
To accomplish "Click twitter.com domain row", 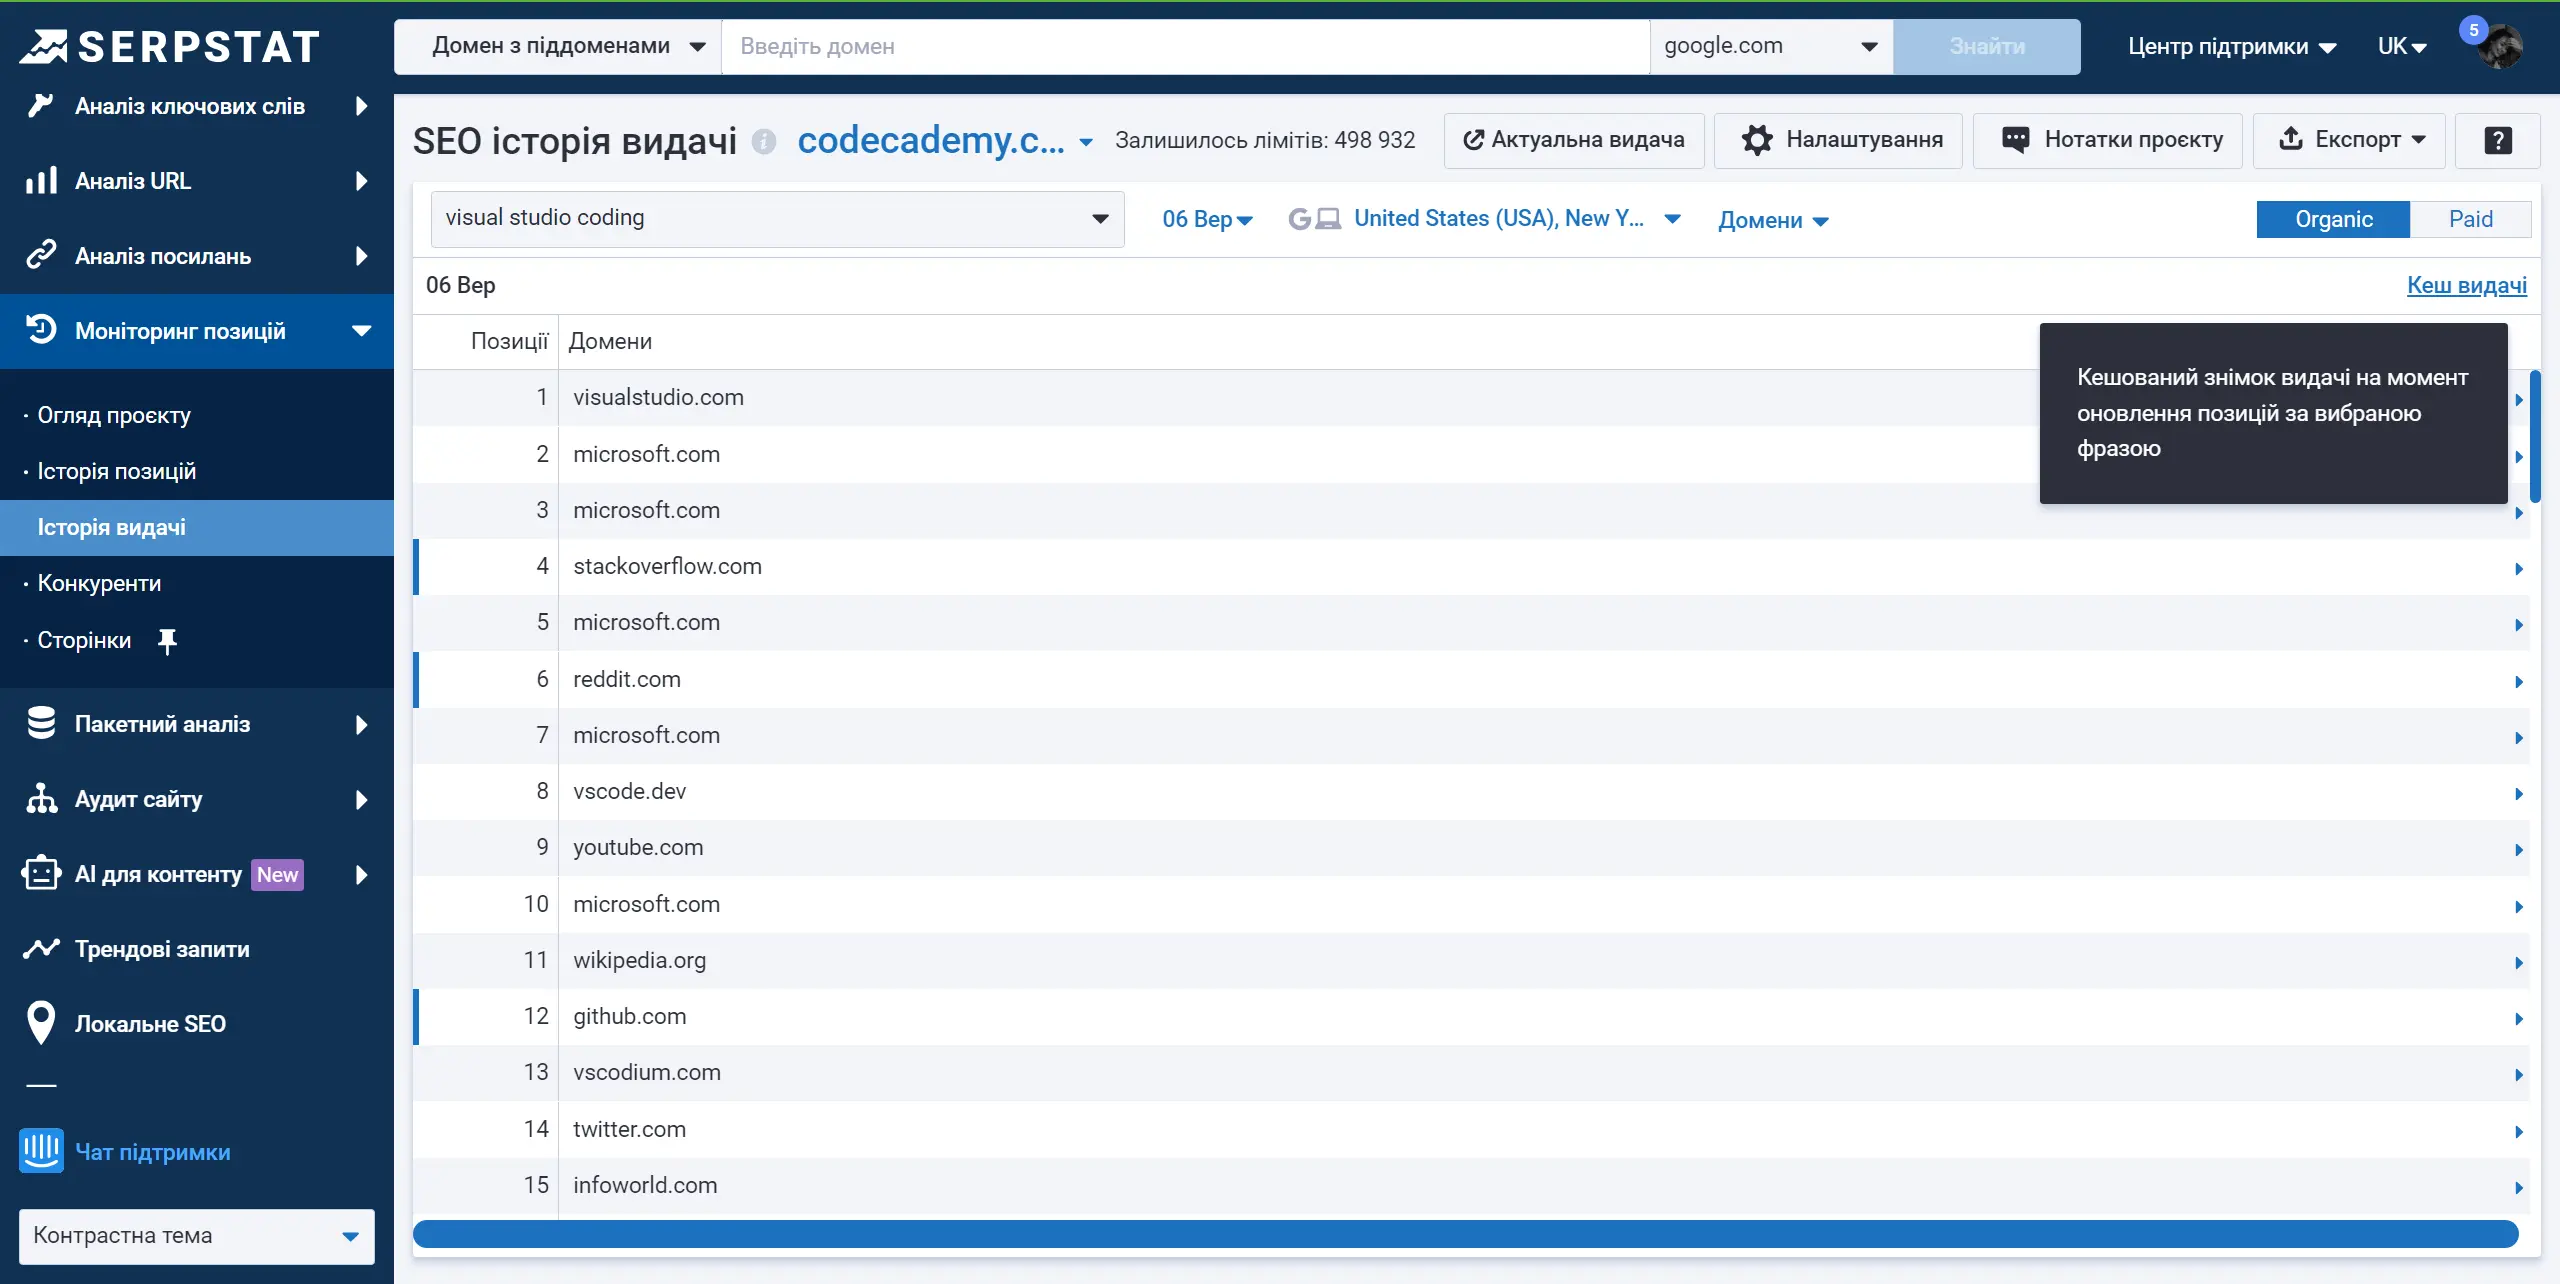I will coord(1471,1130).
